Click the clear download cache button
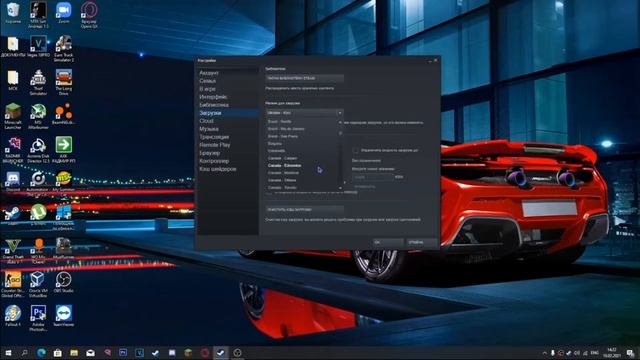 point(304,209)
